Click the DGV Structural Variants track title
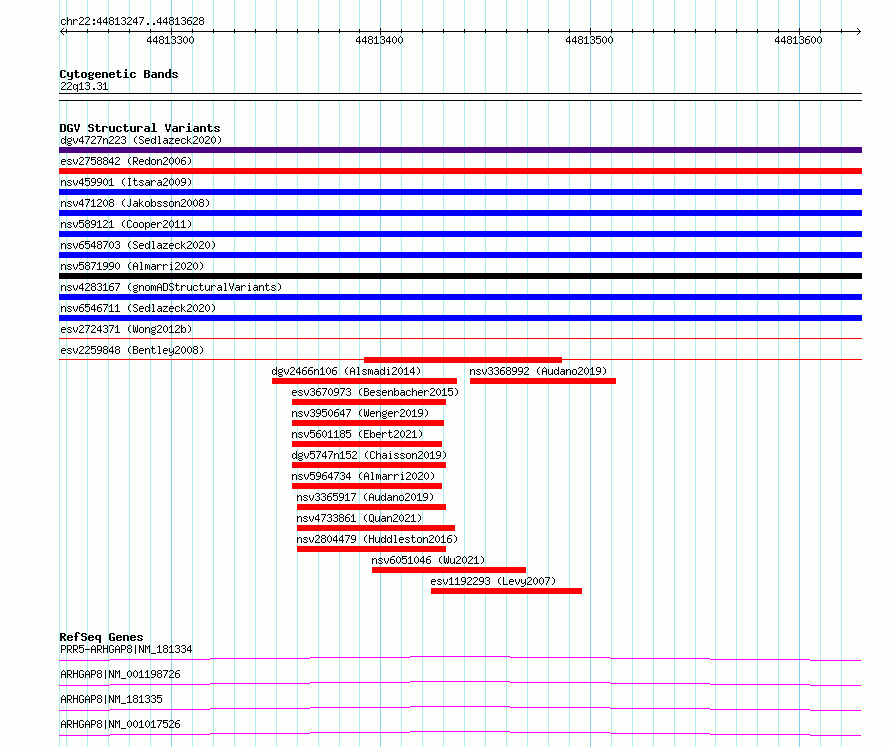Viewport: 890px width, 747px height. point(140,128)
